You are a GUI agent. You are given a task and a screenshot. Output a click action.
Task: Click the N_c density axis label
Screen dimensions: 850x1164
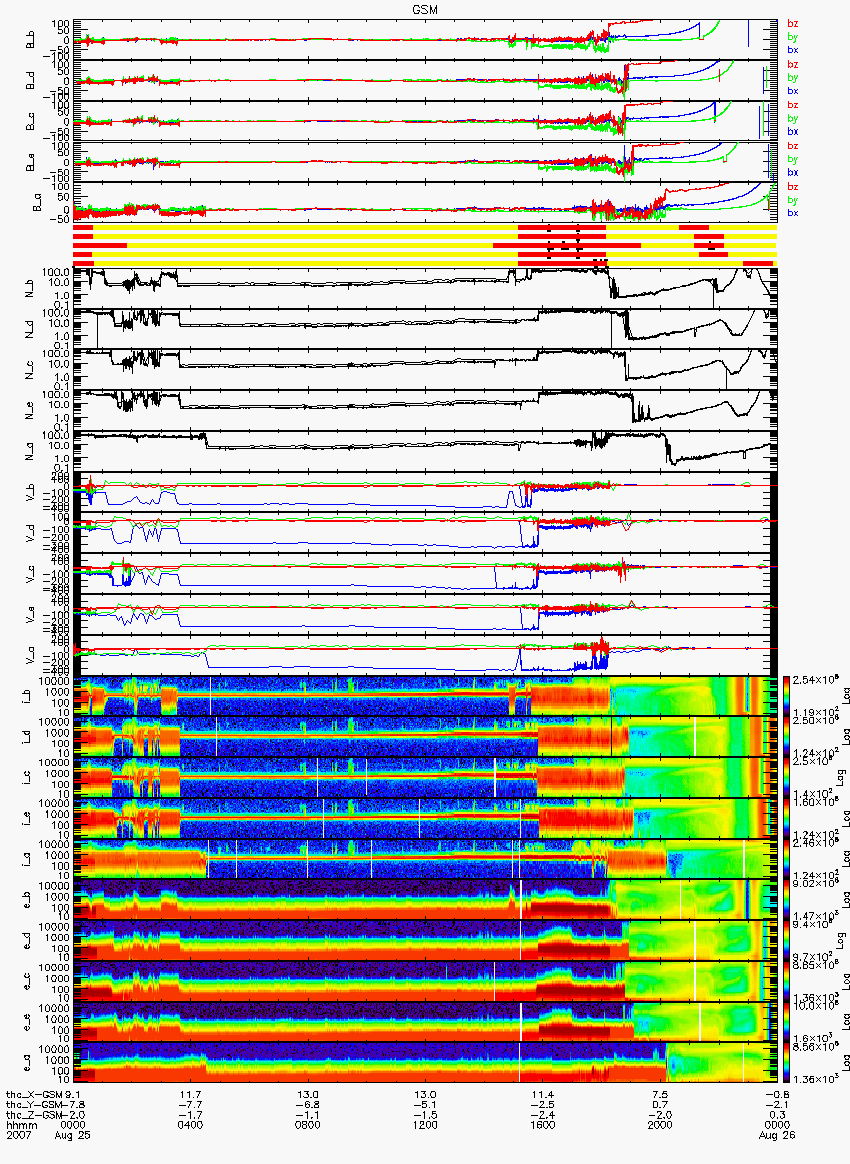point(31,370)
